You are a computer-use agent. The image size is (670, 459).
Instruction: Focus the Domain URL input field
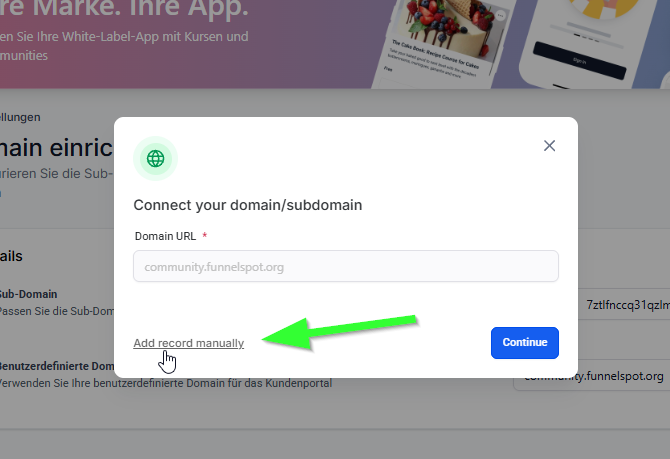[x=346, y=266]
